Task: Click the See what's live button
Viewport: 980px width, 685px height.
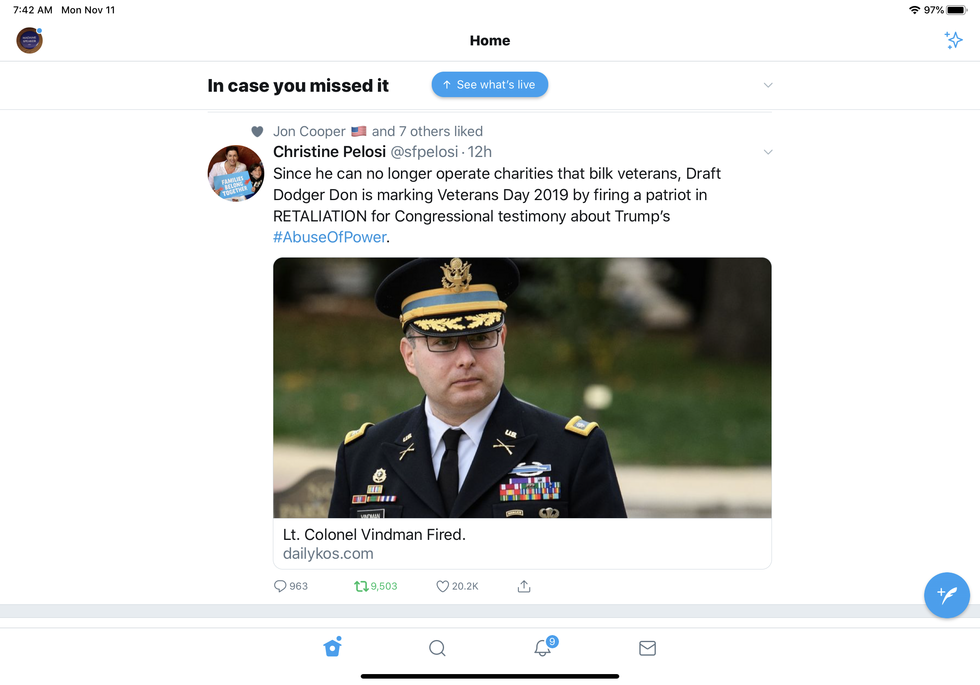Action: coord(490,85)
